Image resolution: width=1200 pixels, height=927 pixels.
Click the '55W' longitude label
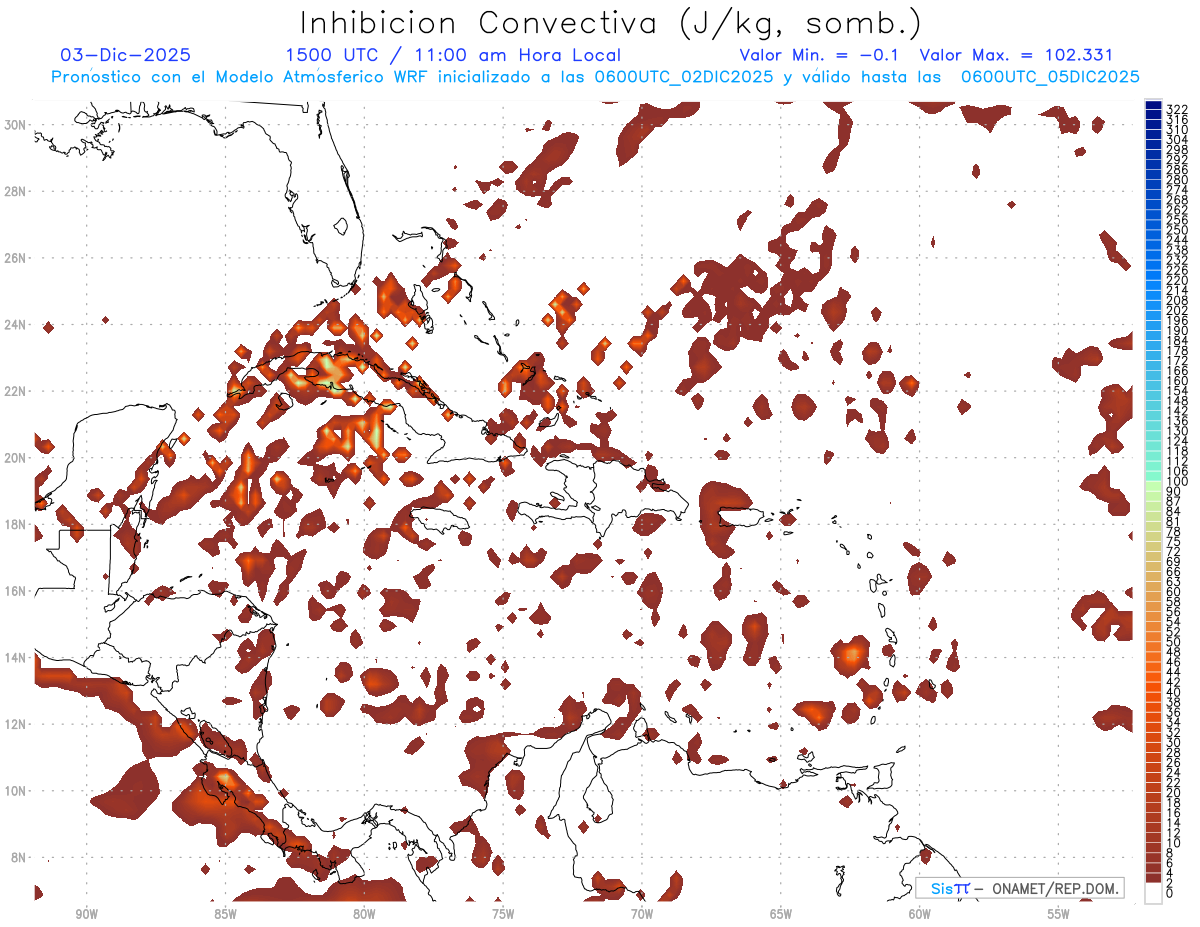click(1058, 913)
